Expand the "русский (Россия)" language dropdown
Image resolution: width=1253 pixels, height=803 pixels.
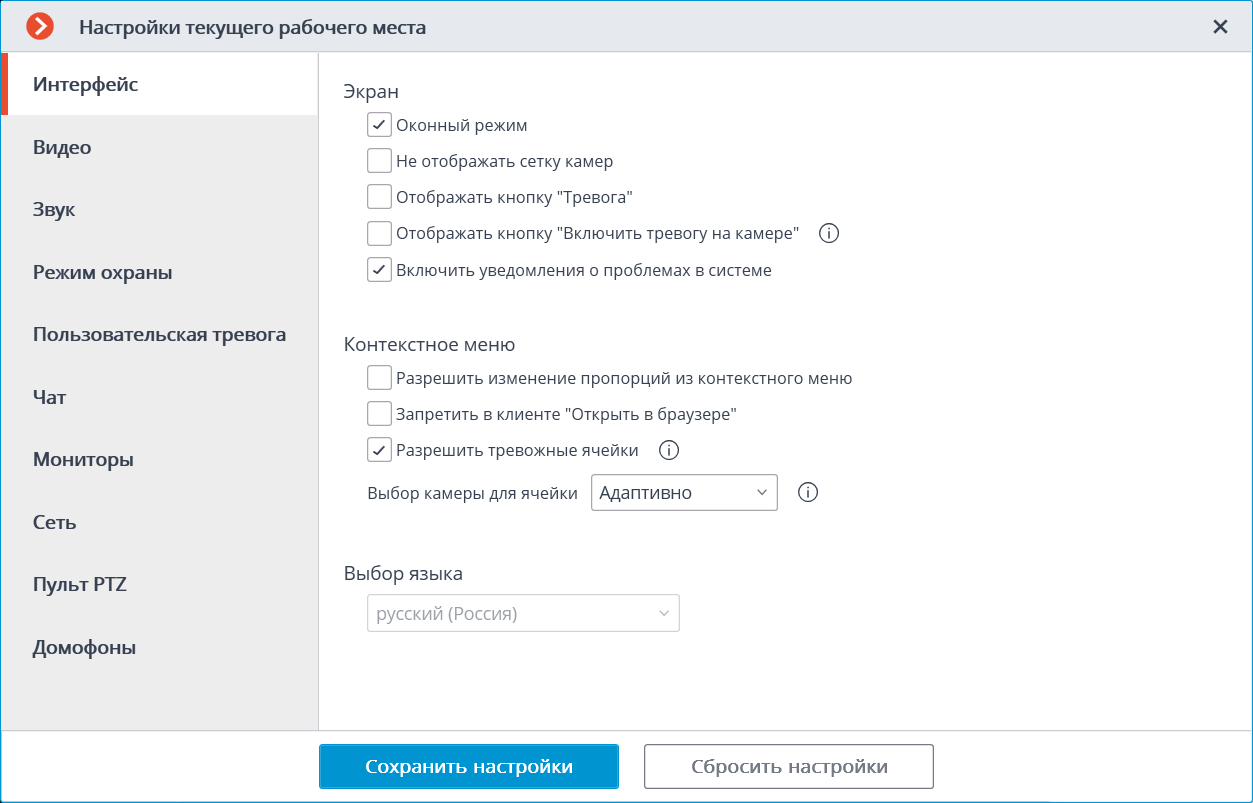point(523,613)
